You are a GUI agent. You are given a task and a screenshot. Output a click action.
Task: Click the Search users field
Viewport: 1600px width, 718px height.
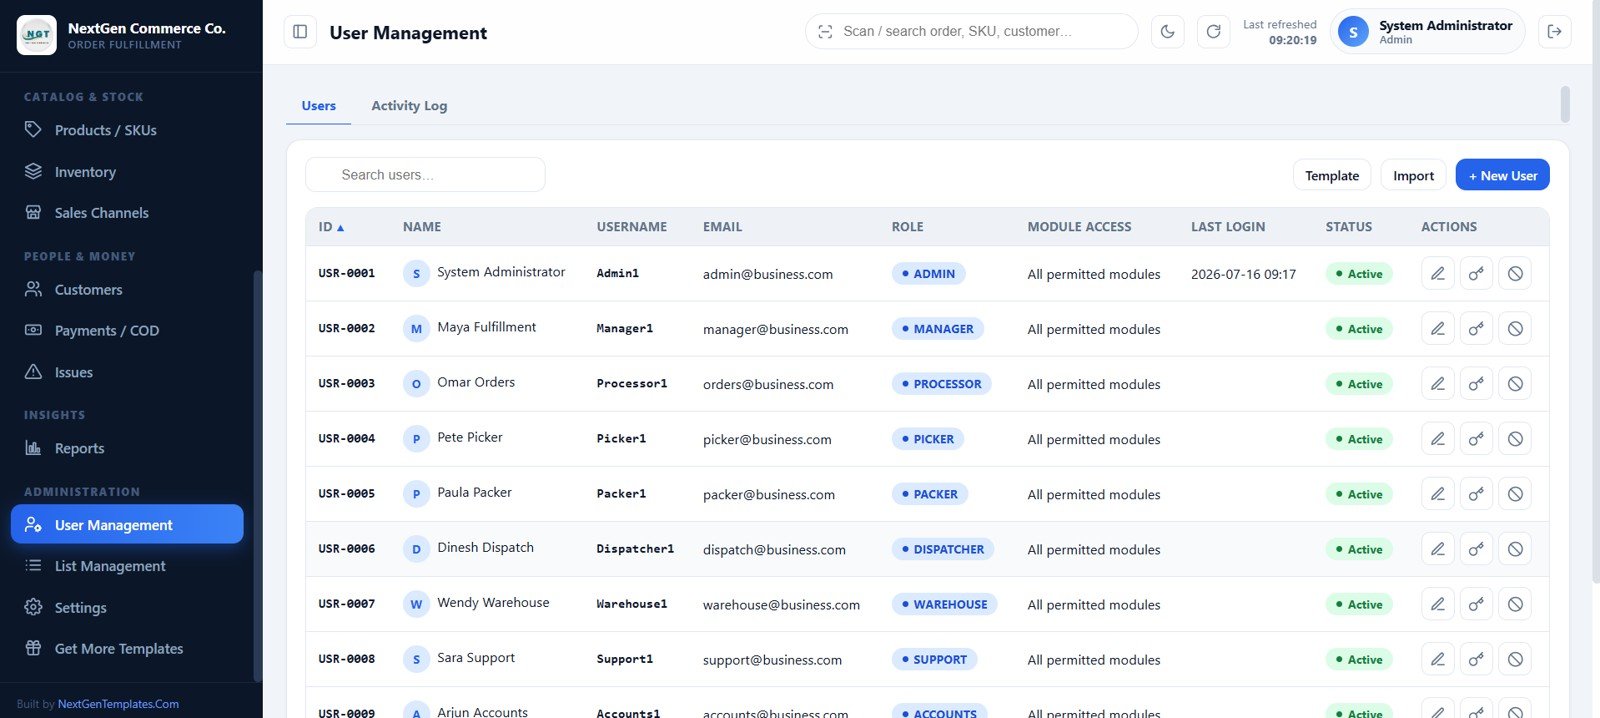(425, 175)
